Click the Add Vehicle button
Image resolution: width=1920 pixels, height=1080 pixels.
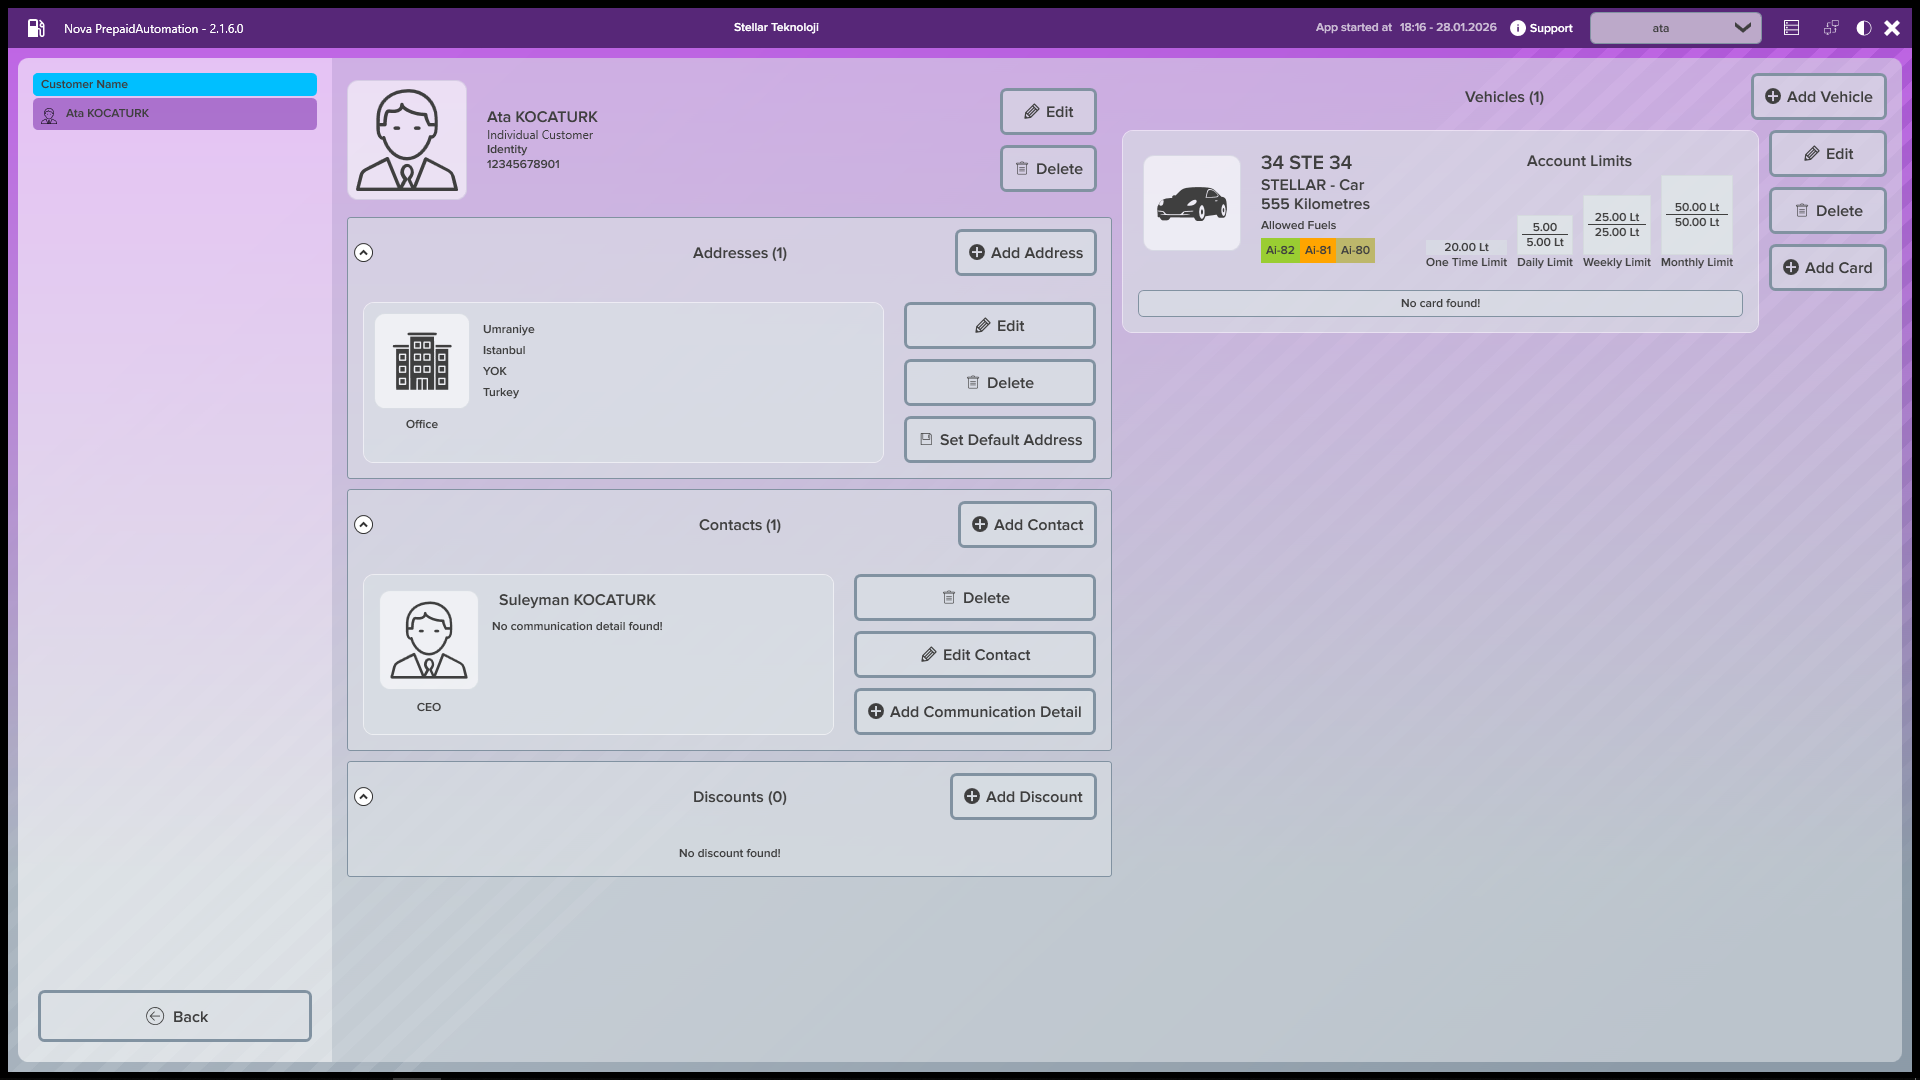click(x=1818, y=97)
